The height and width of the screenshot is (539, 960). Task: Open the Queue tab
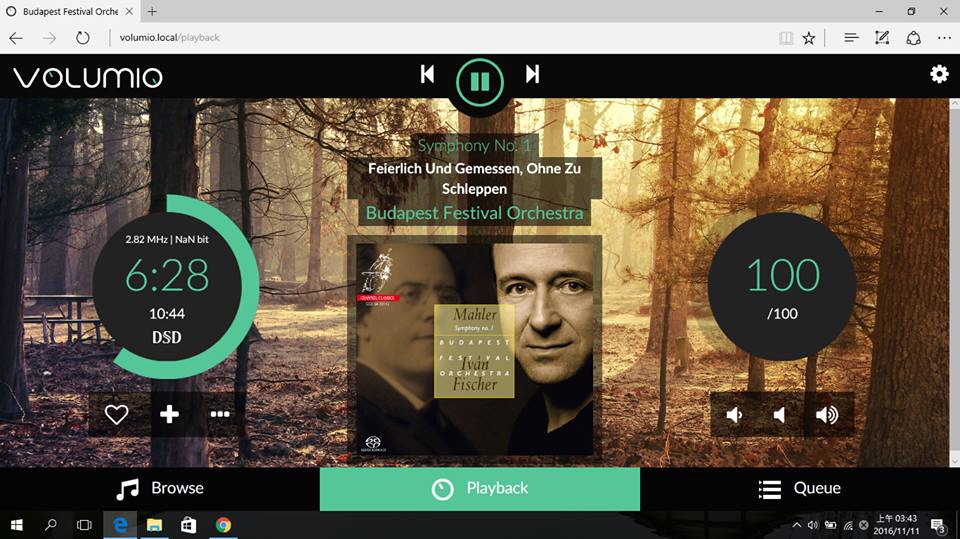800,489
